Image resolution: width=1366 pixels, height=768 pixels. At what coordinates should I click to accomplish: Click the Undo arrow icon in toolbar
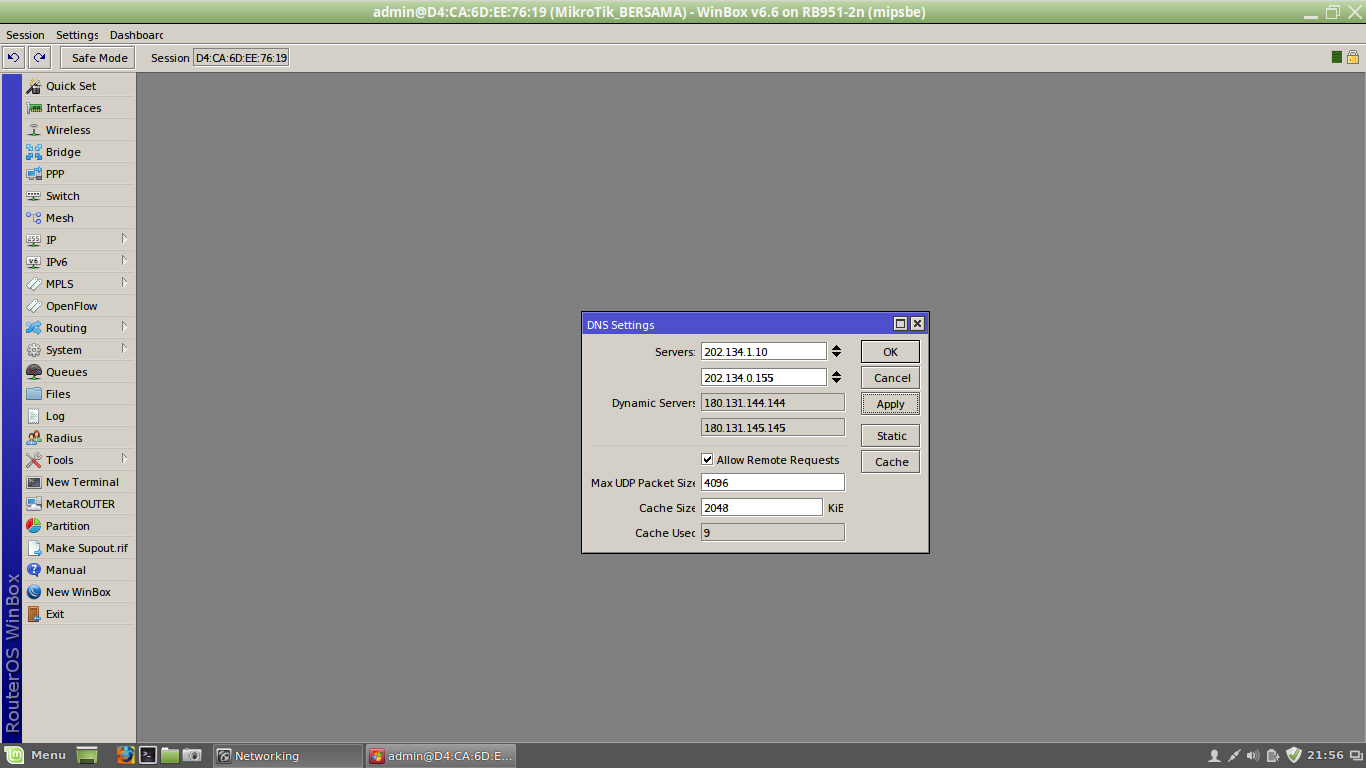[x=14, y=58]
